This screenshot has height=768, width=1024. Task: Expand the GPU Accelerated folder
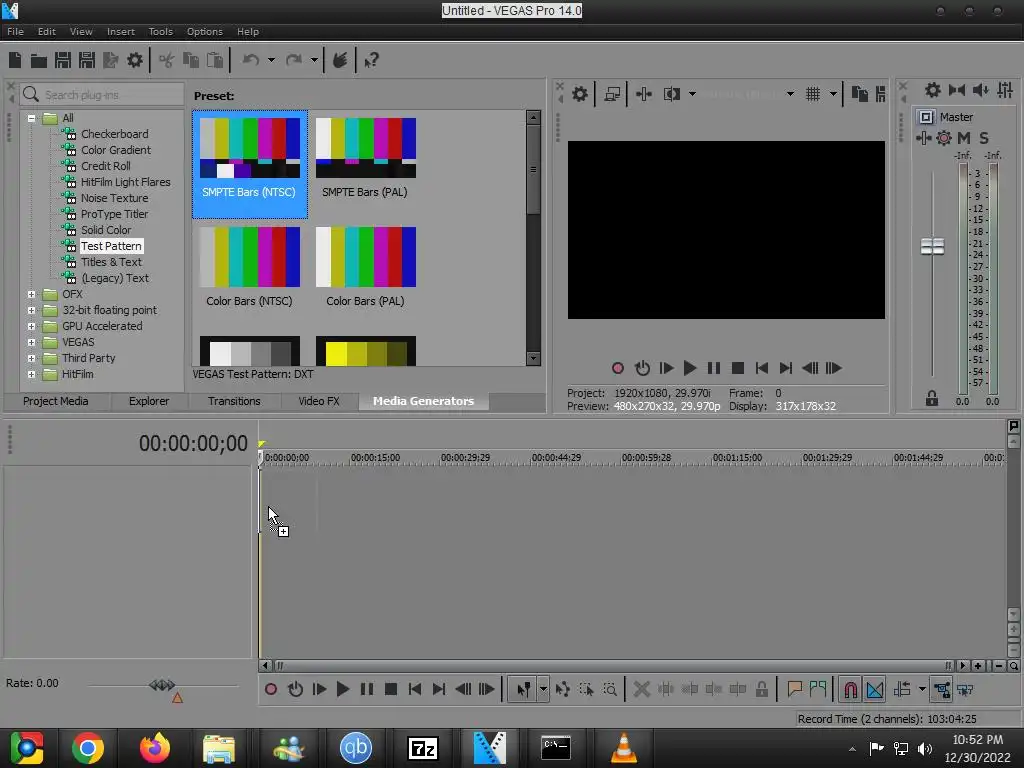pos(31,327)
